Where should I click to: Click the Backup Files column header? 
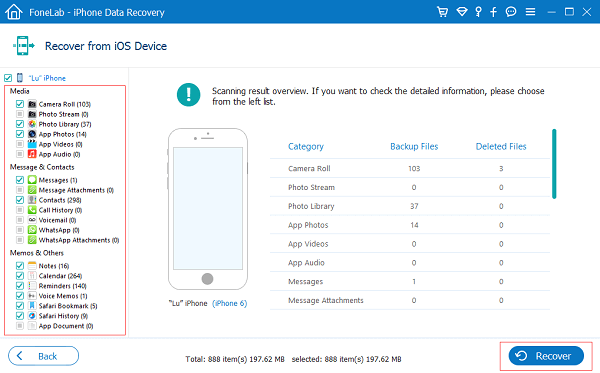[x=414, y=147]
